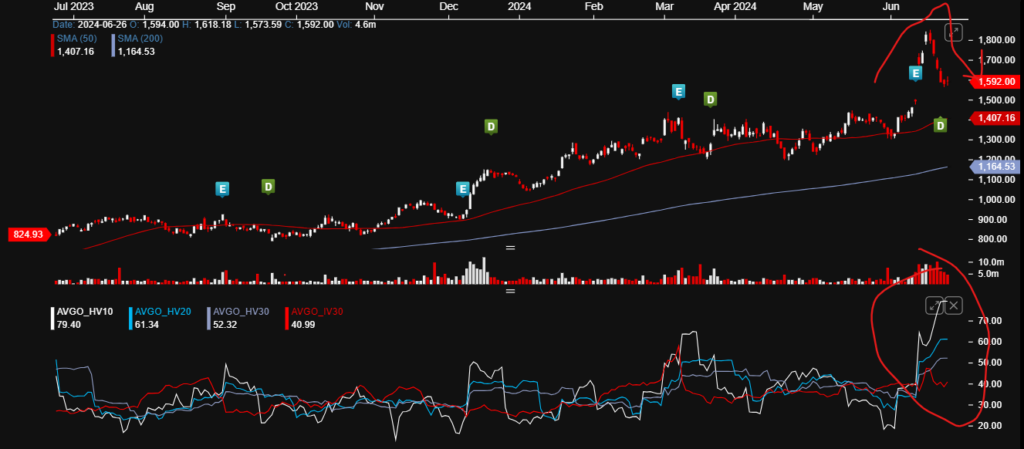The image size is (1024, 449).
Task: Click the Oct 2023 time axis label
Action: click(x=296, y=7)
